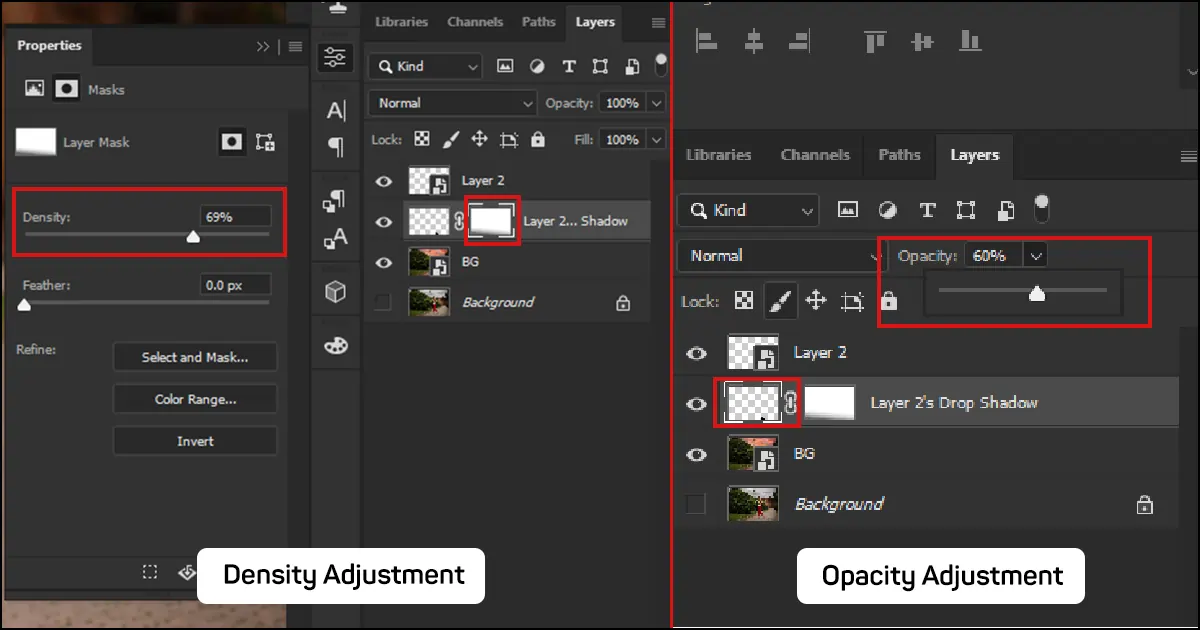Click the Density slider handle
1200x630 pixels.
194,237
